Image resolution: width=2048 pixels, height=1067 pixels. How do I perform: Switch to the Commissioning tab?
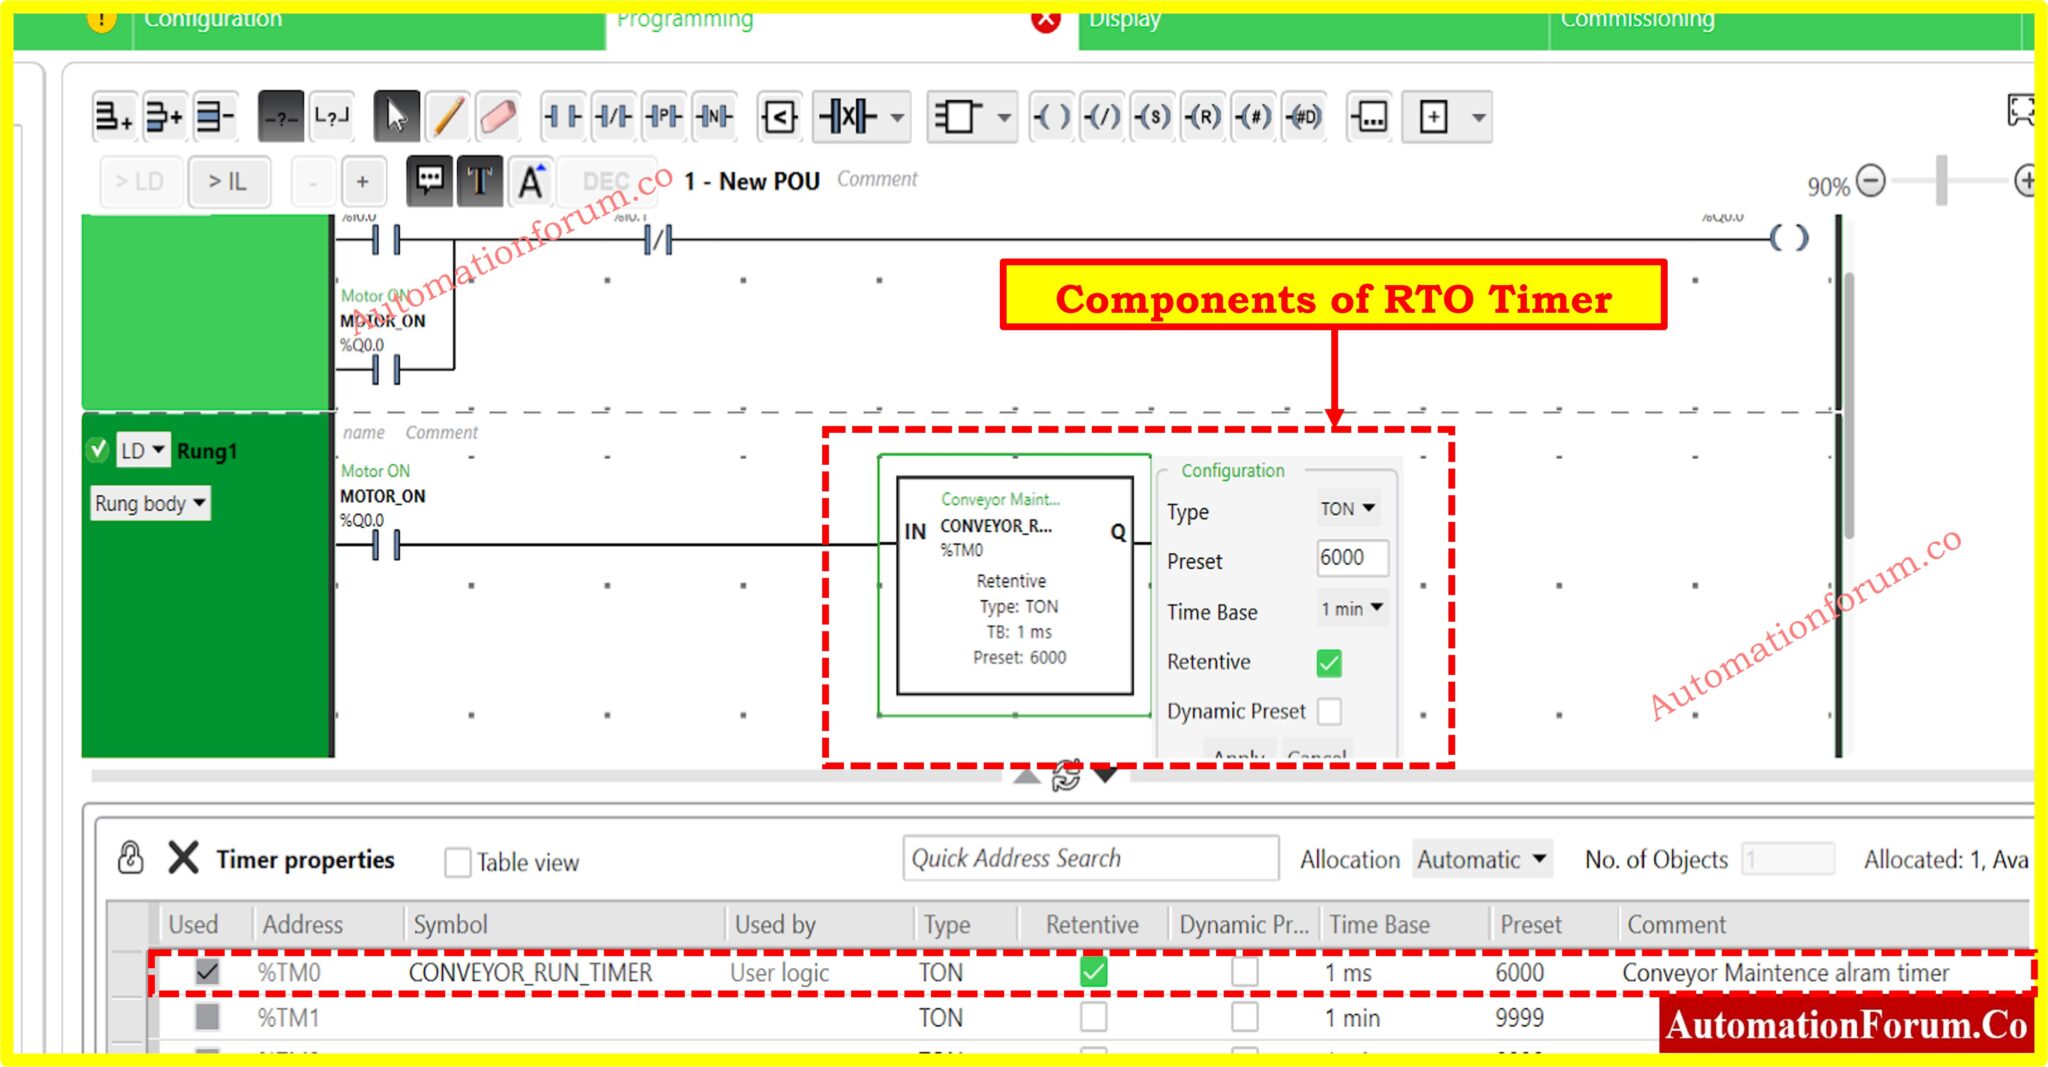coord(1638,18)
